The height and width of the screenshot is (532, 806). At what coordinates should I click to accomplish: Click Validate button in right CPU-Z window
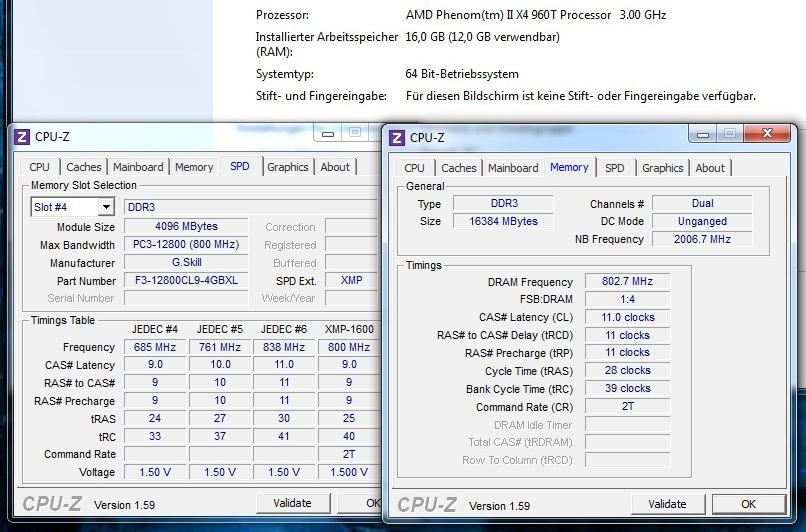[667, 504]
